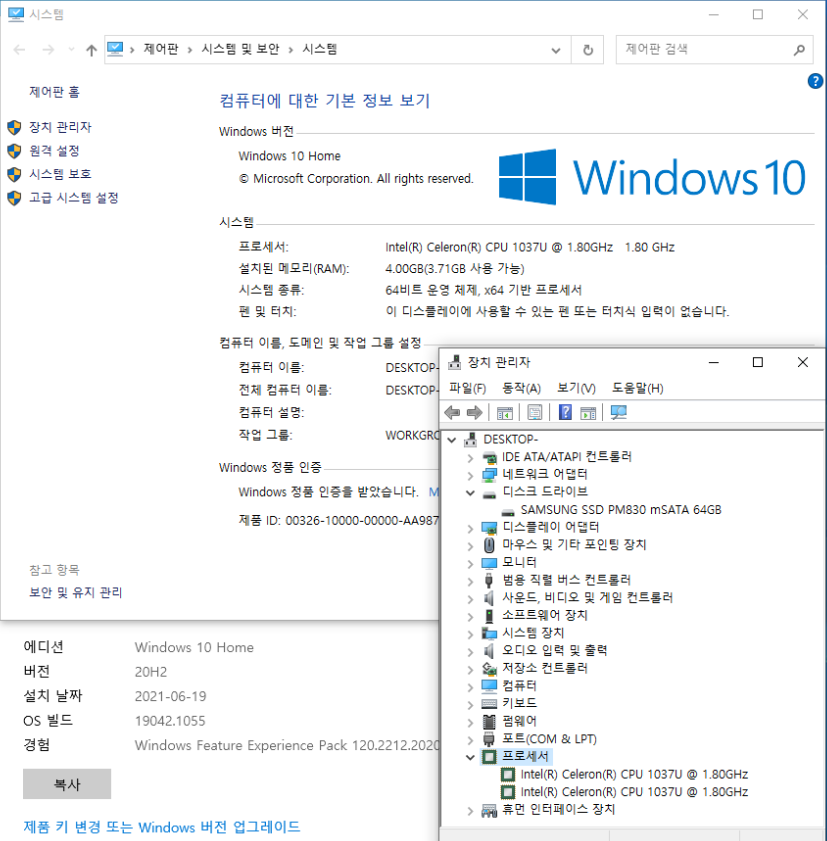Image resolution: width=827 pixels, height=841 pixels.
Task: Click the 4.00GB(3.71GB 사용 가능) memory value
Action: (455, 269)
